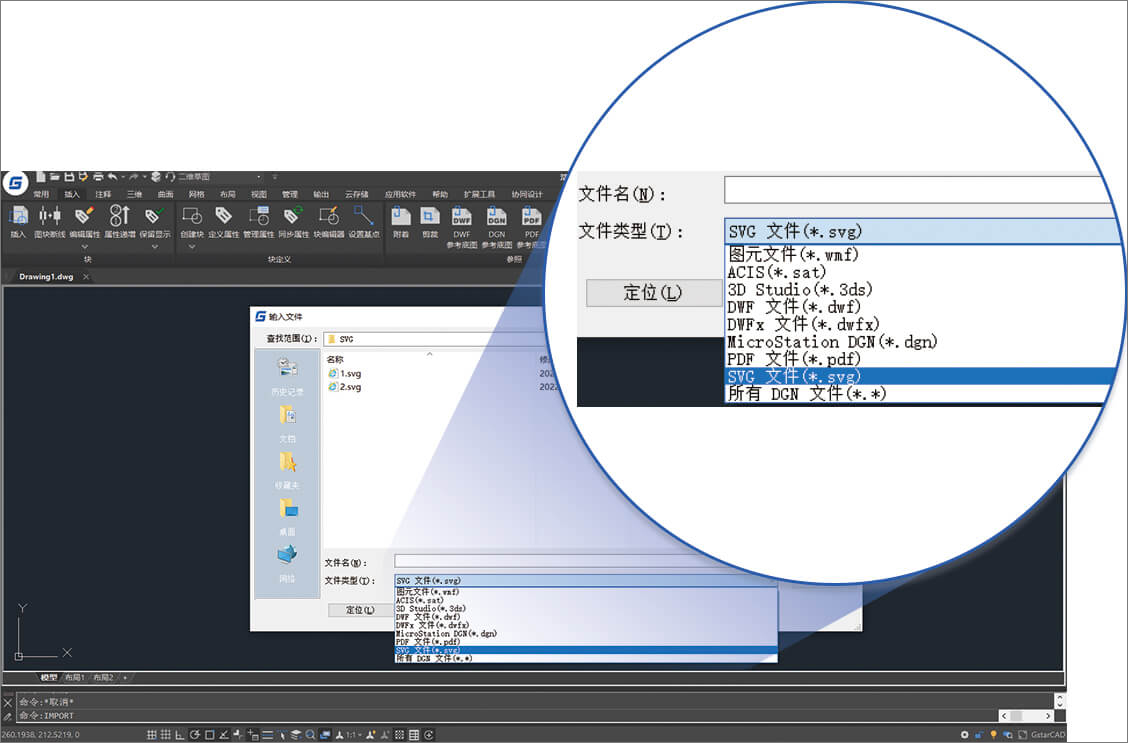The height and width of the screenshot is (743, 1128).
Task: Sort the file list by 名称 column
Action: point(335,359)
